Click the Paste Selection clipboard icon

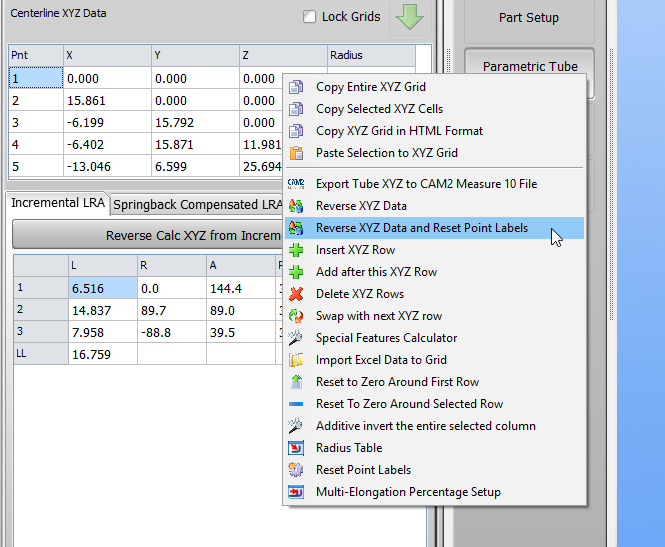point(296,153)
